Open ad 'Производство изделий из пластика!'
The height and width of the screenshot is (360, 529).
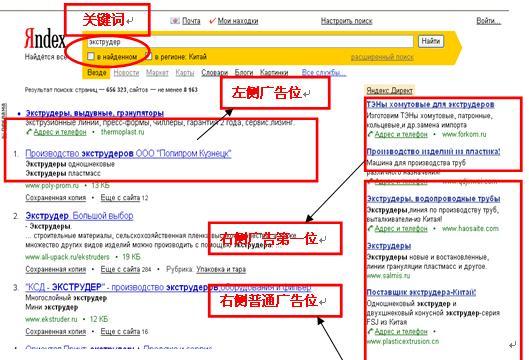[434, 151]
